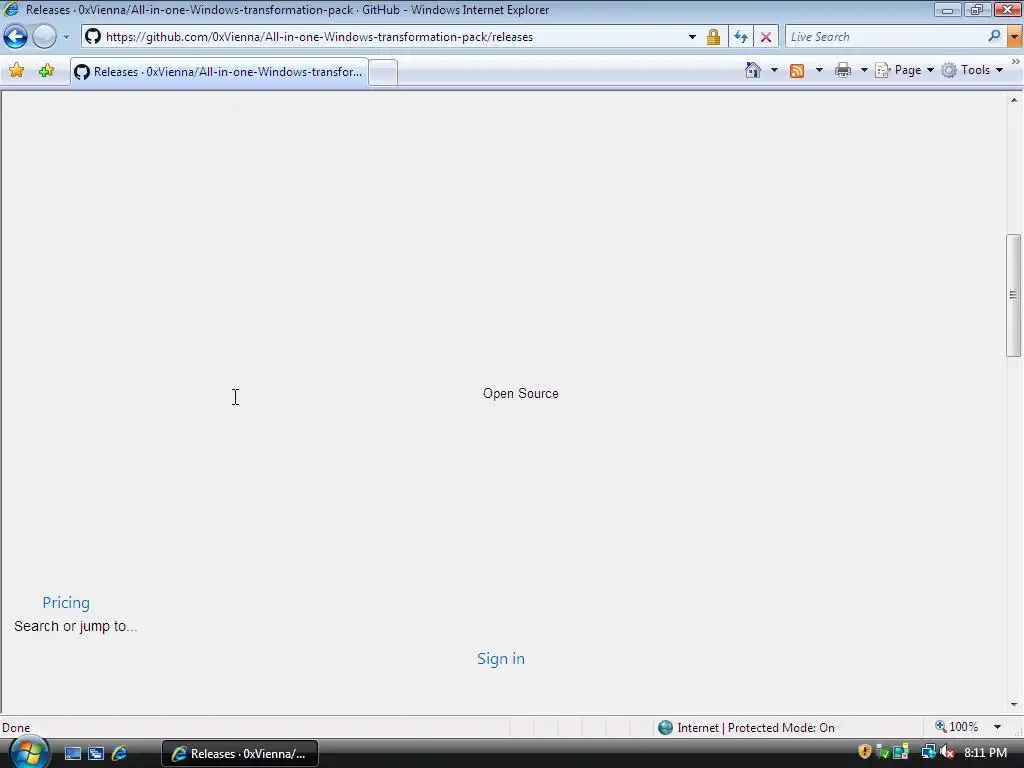
Task: Open the Page menu
Action: coord(904,70)
